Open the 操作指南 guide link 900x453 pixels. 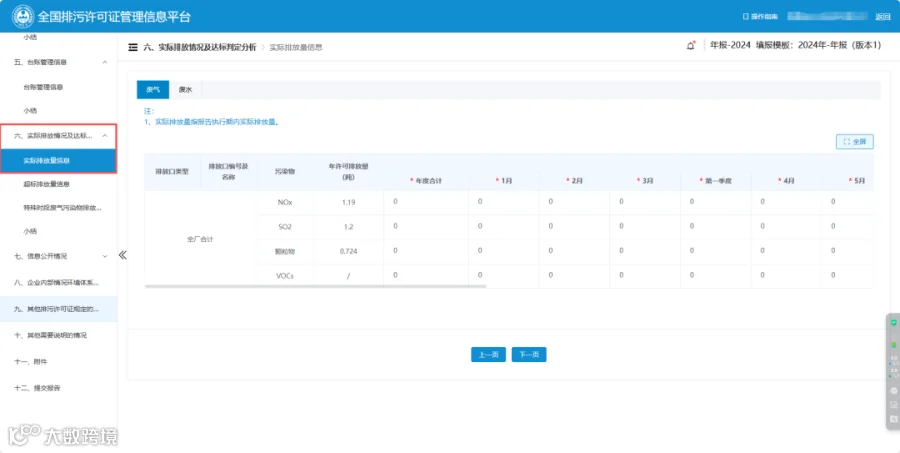[x=761, y=17]
